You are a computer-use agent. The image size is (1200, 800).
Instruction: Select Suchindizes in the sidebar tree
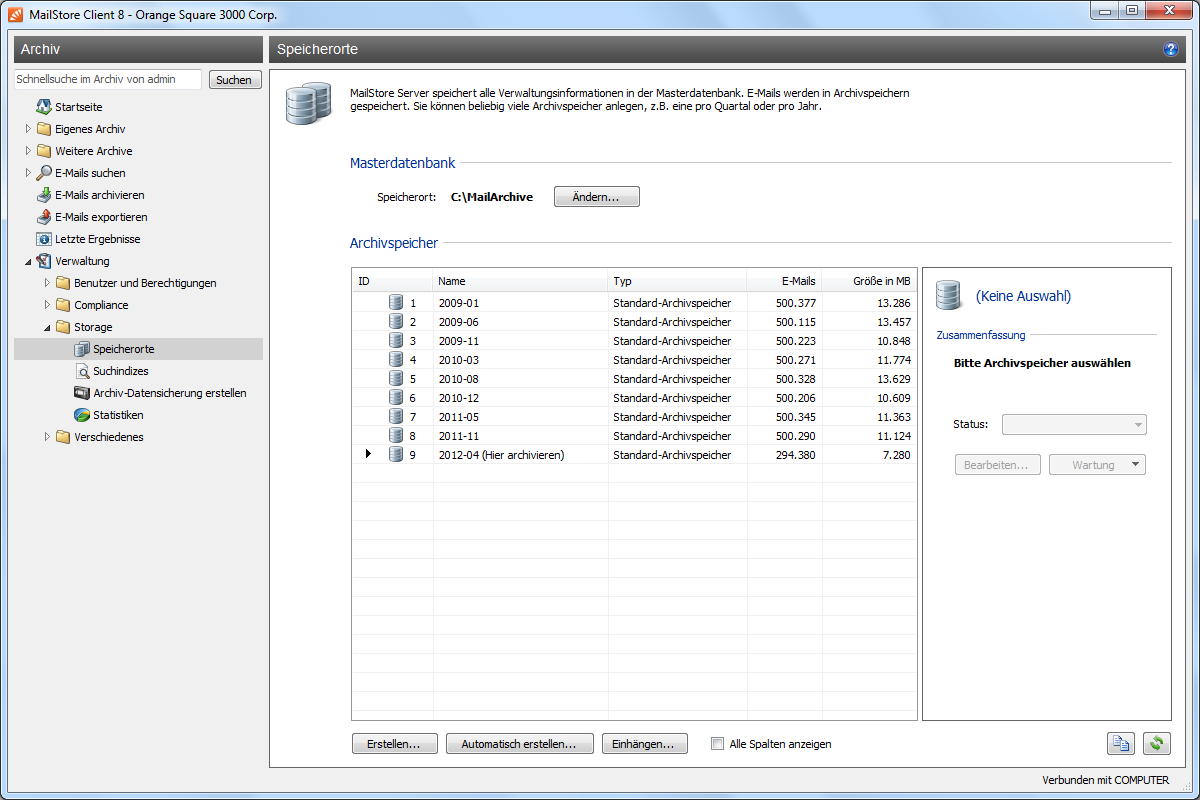[120, 371]
